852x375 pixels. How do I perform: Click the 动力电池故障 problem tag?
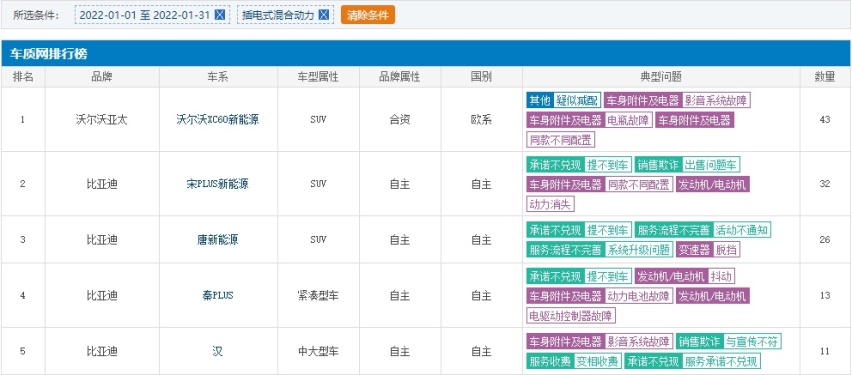tap(638, 297)
